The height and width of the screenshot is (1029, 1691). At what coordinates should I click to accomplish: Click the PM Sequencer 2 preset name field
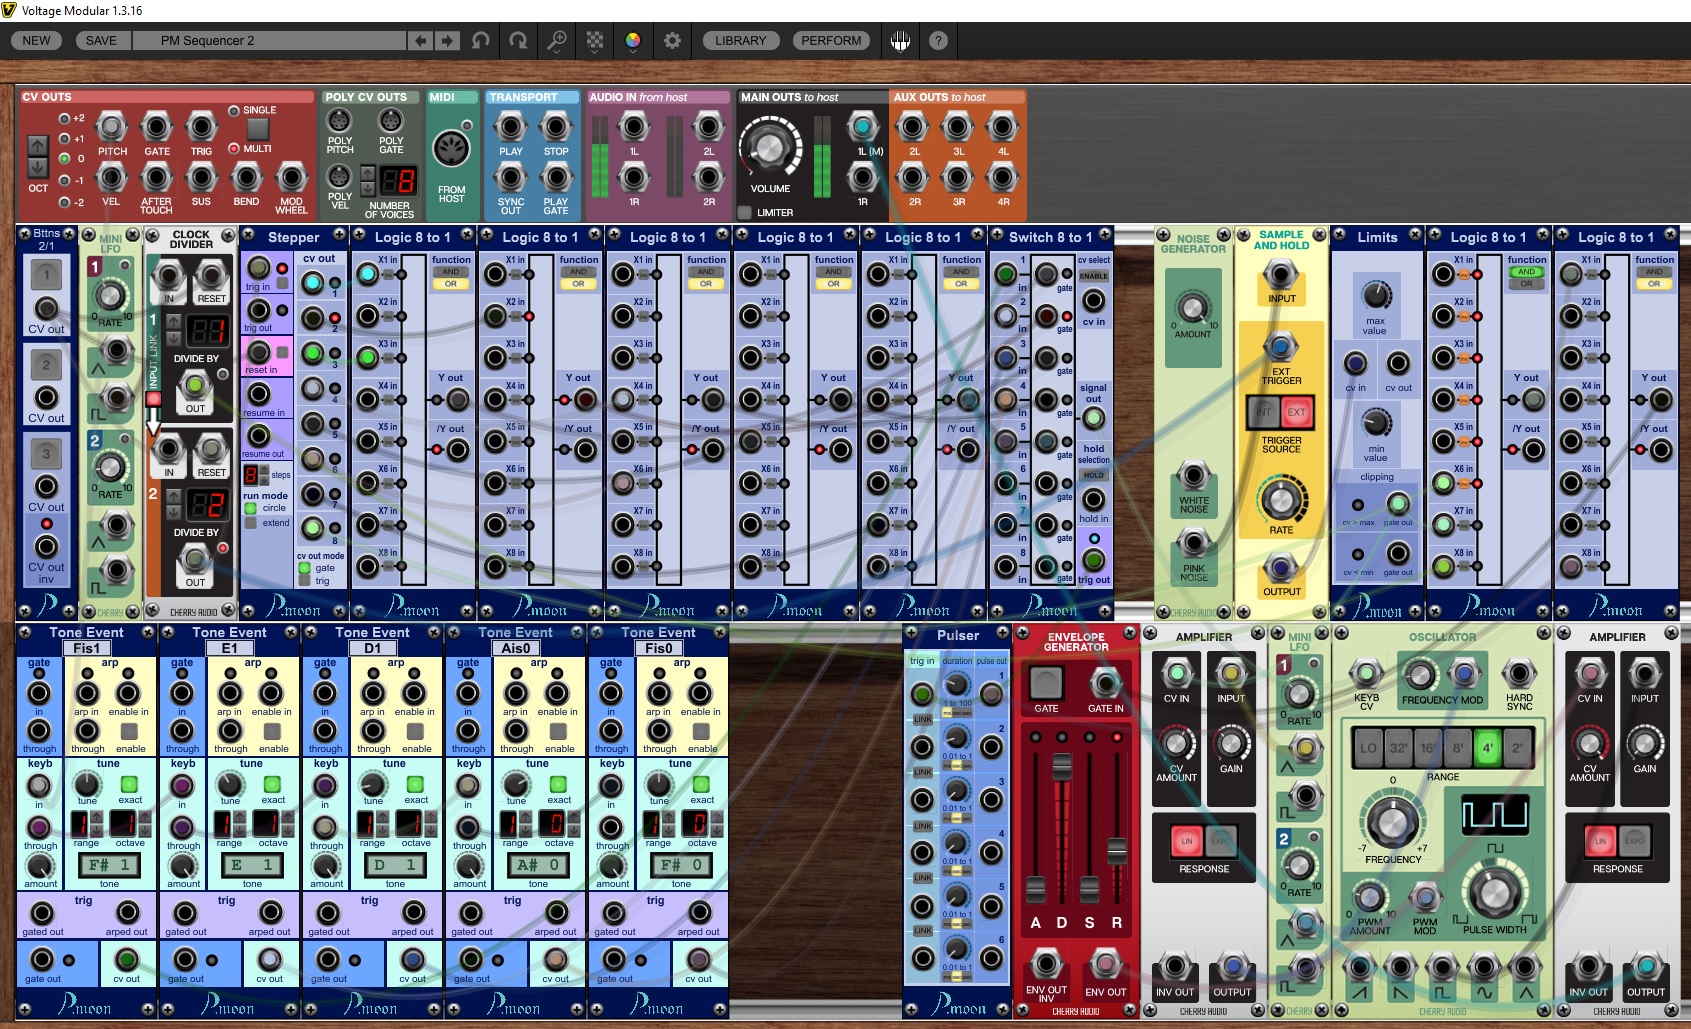(x=280, y=41)
